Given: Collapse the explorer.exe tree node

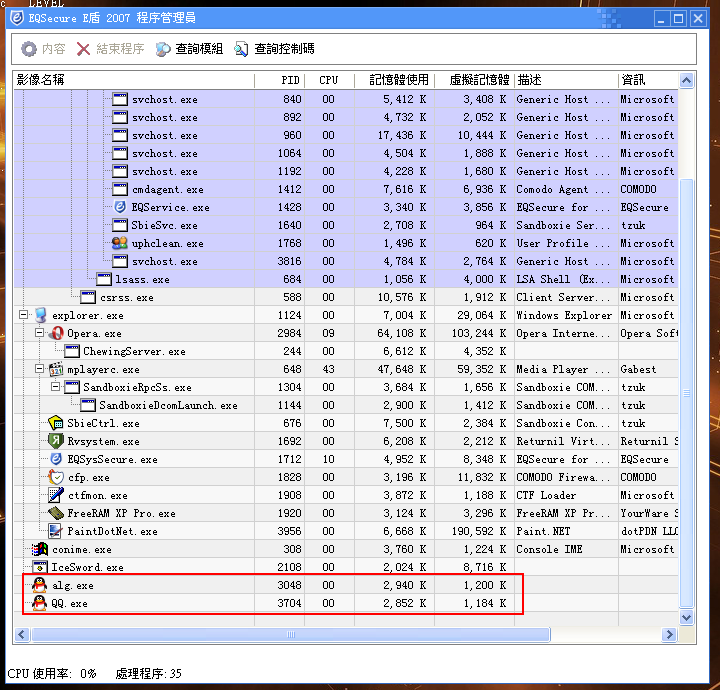Looking at the screenshot, I should tap(23, 315).
